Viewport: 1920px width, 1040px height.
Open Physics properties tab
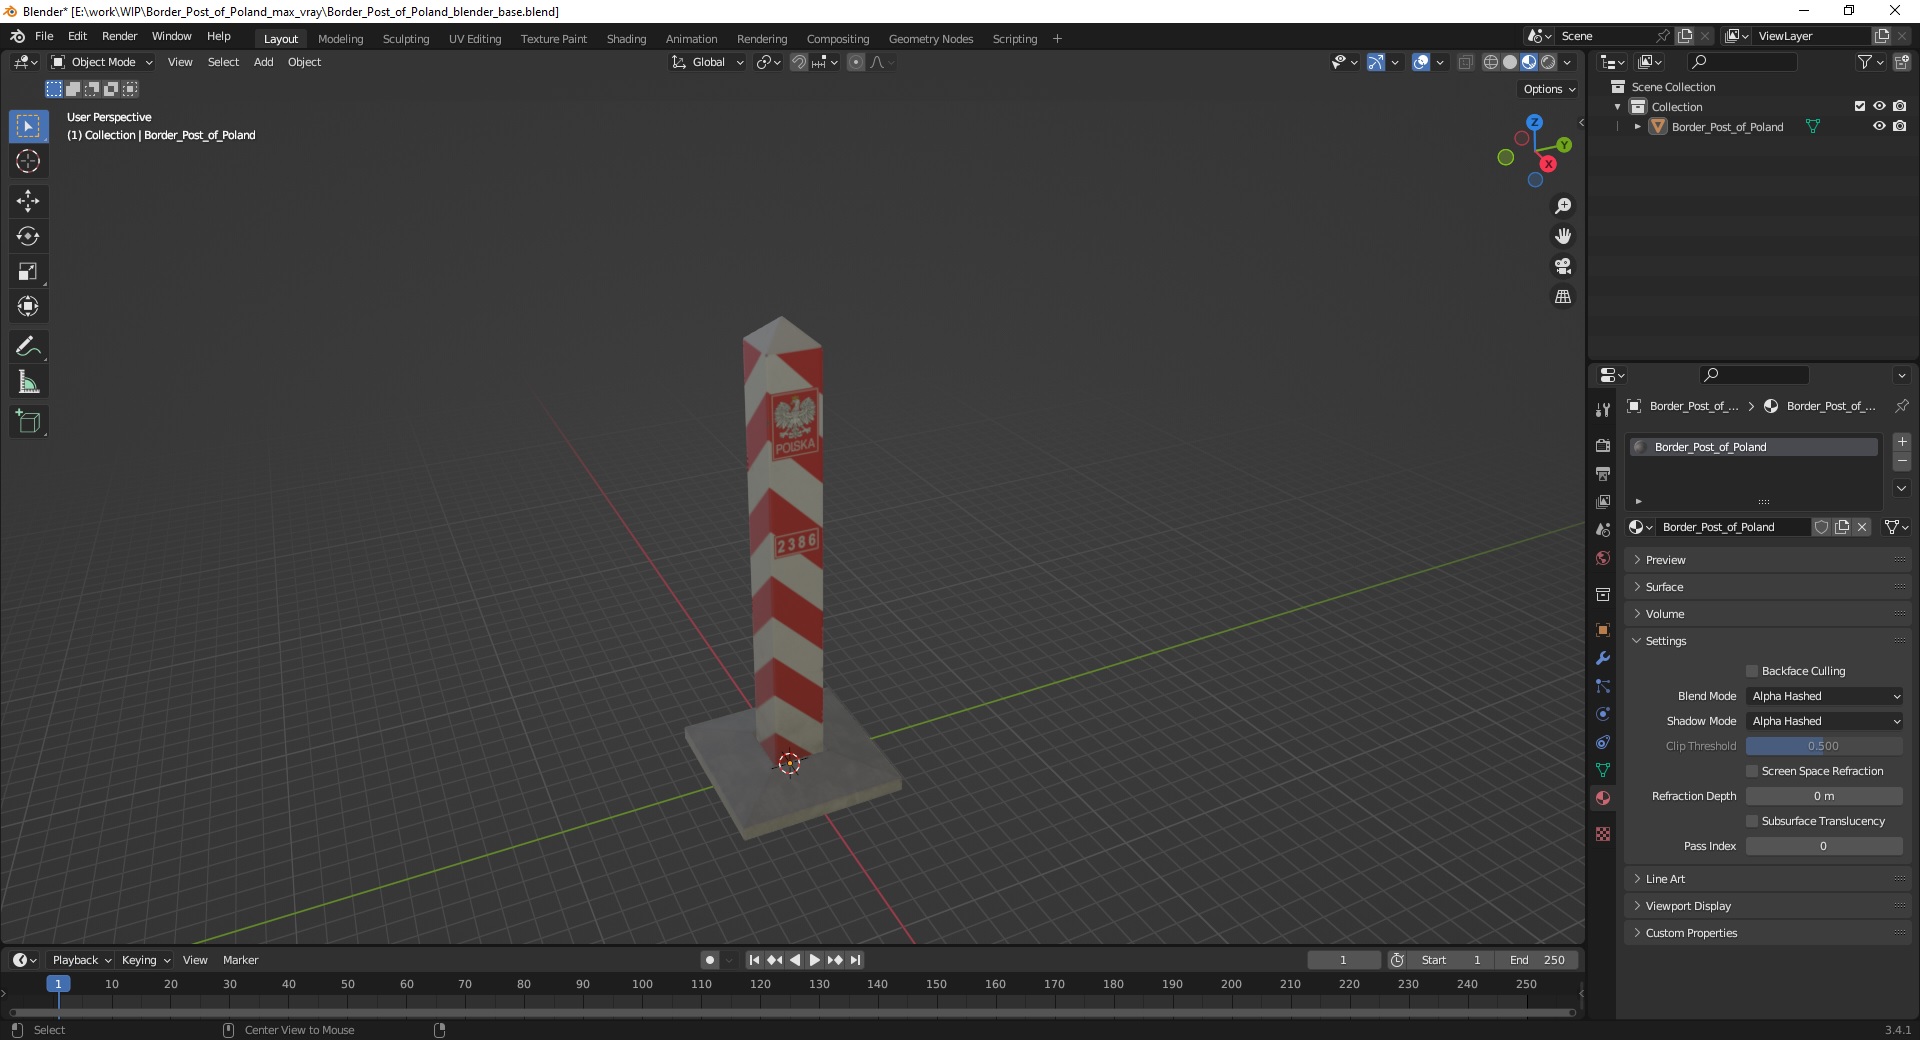click(1603, 714)
